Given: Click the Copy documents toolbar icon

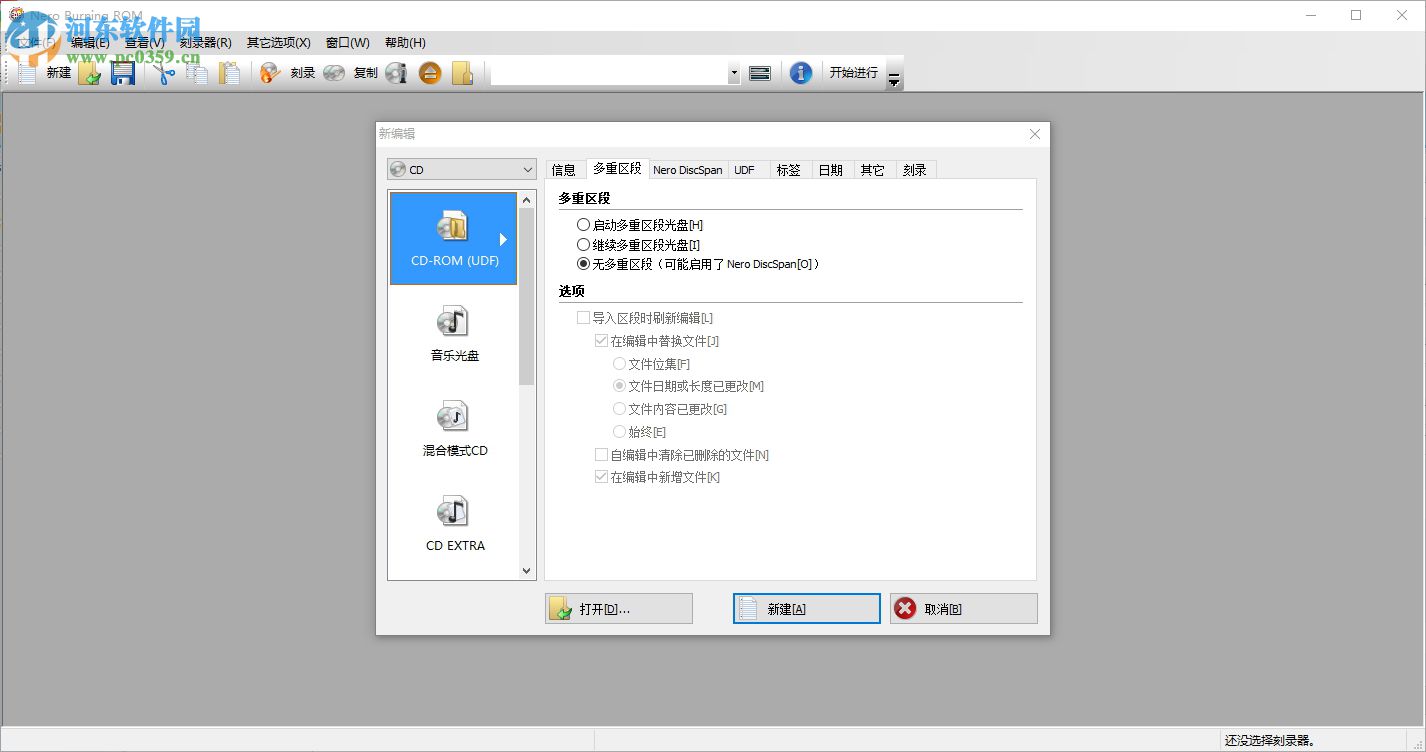Looking at the screenshot, I should [x=197, y=73].
